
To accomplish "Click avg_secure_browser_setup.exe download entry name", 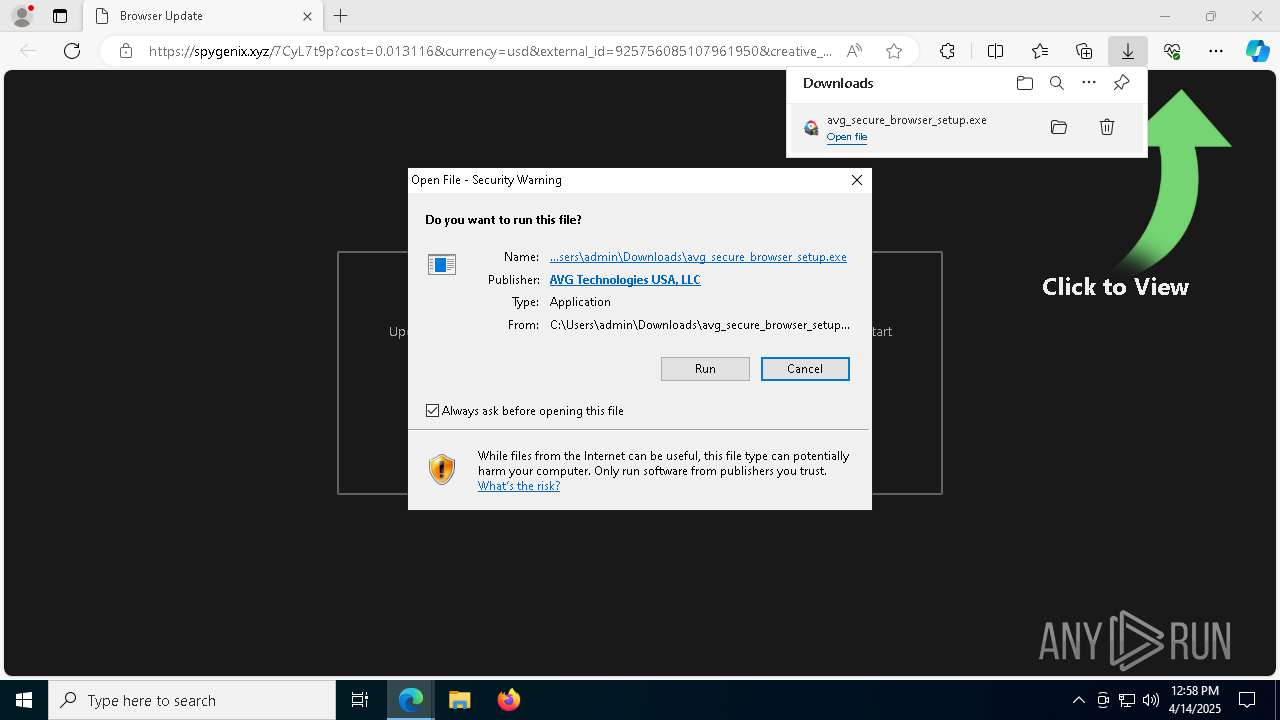I will [x=906, y=120].
